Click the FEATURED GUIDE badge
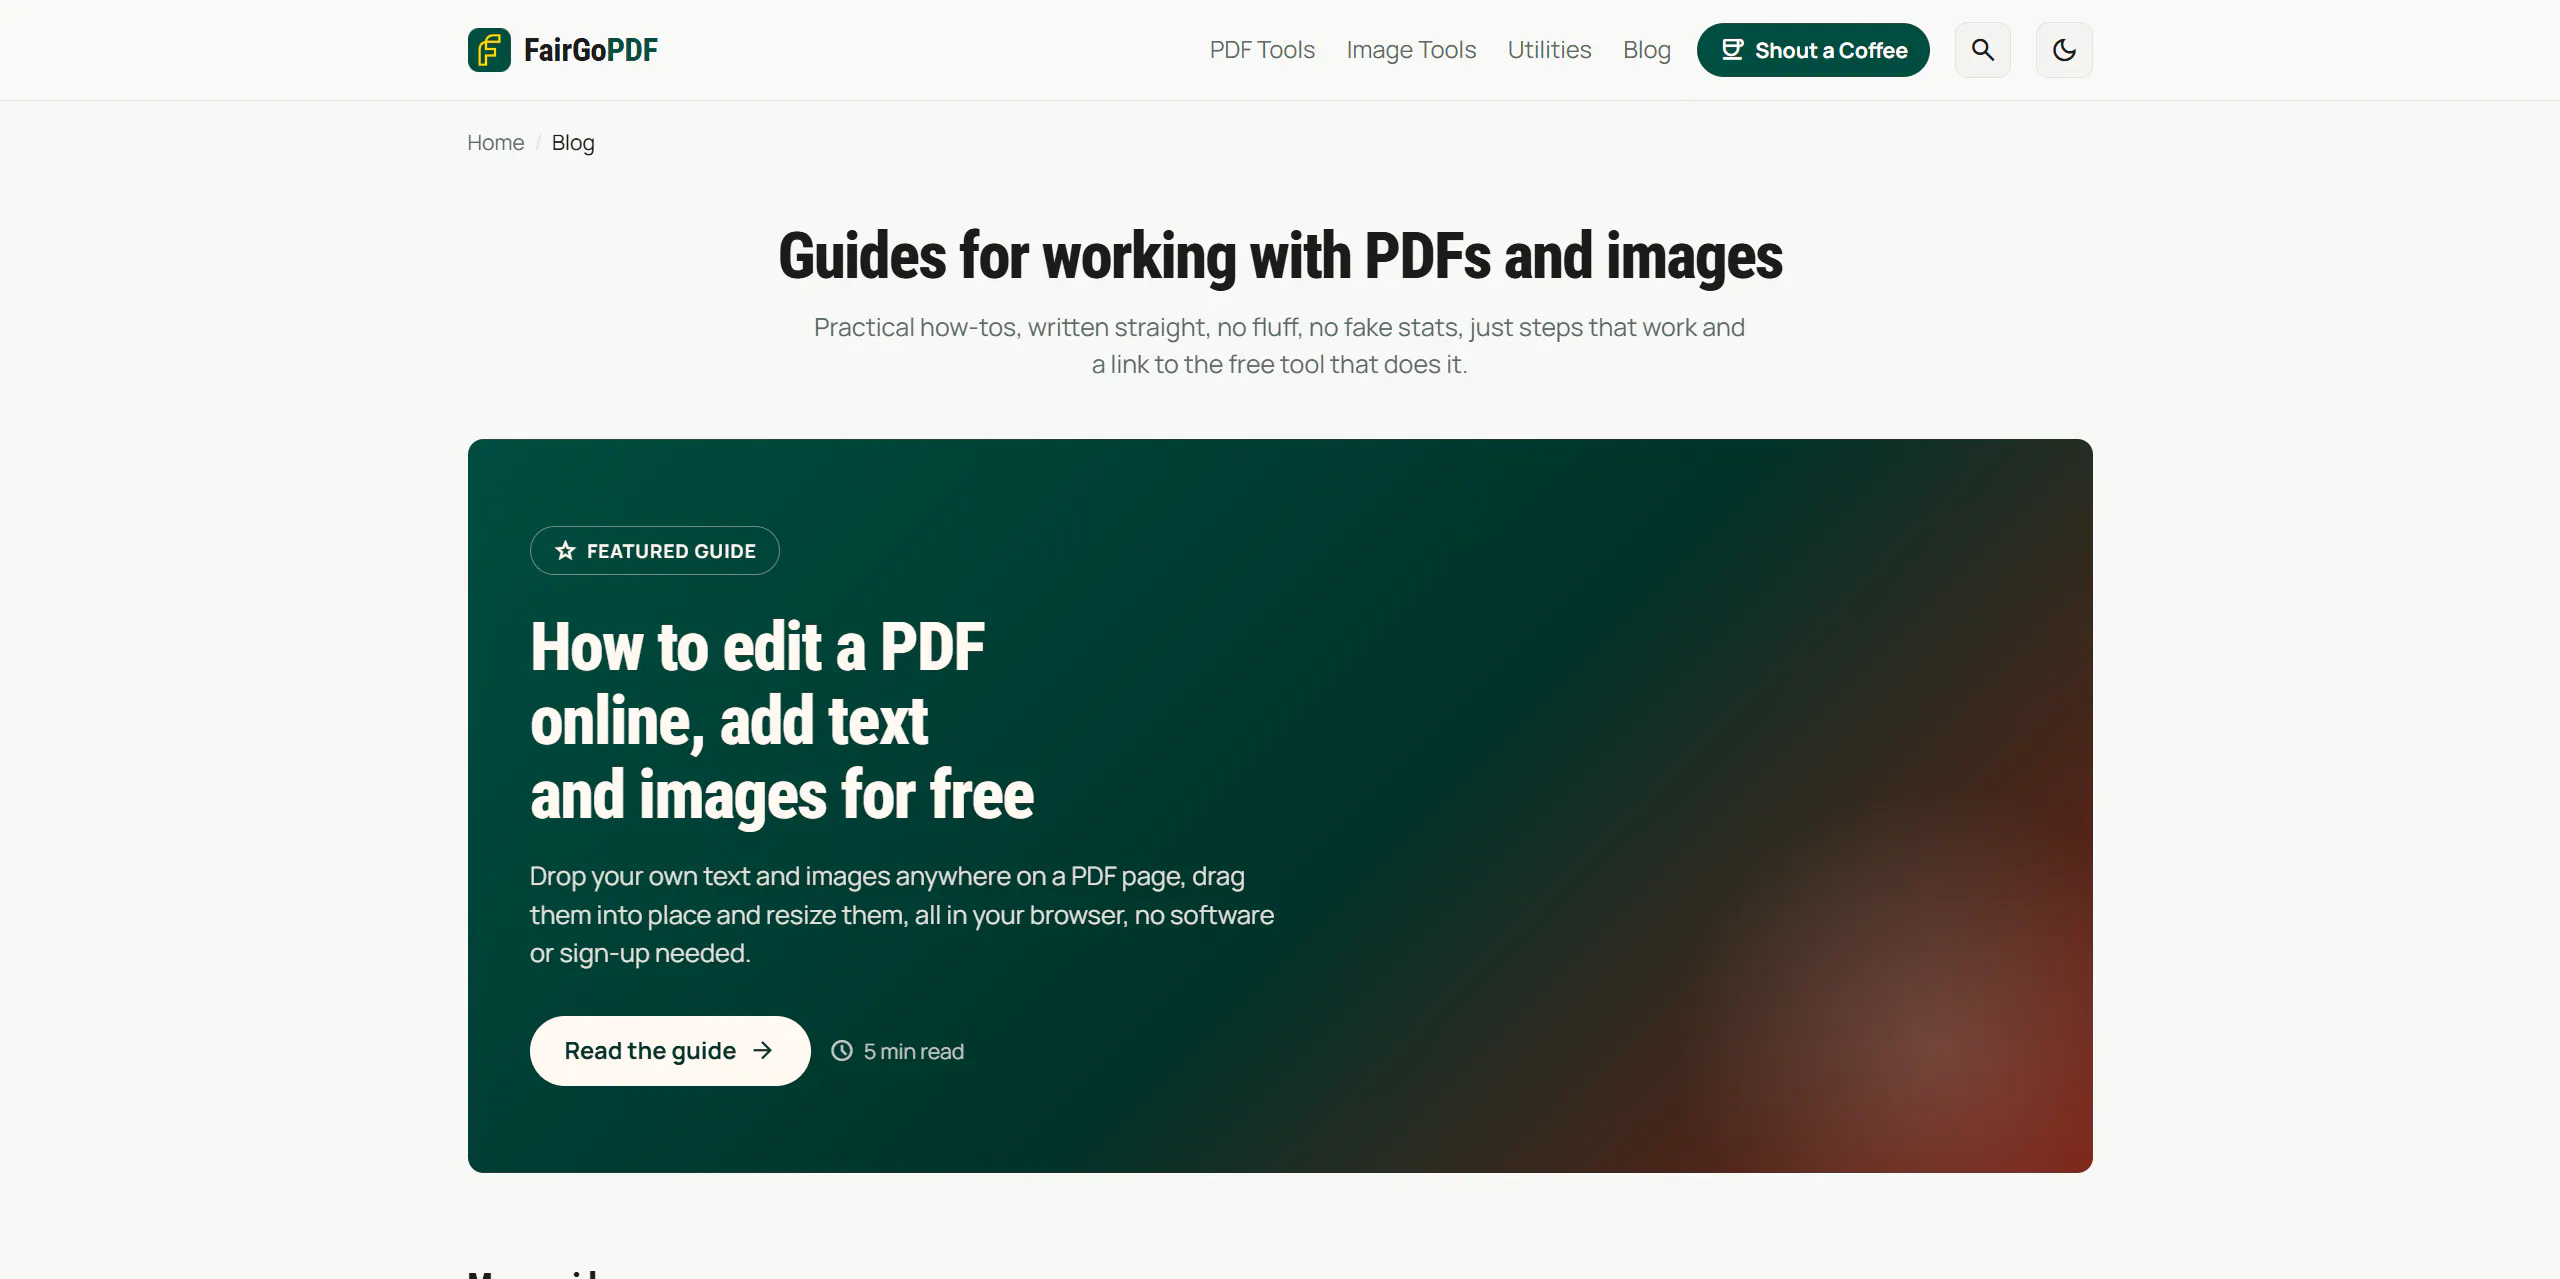The image size is (2560, 1279). click(655, 551)
